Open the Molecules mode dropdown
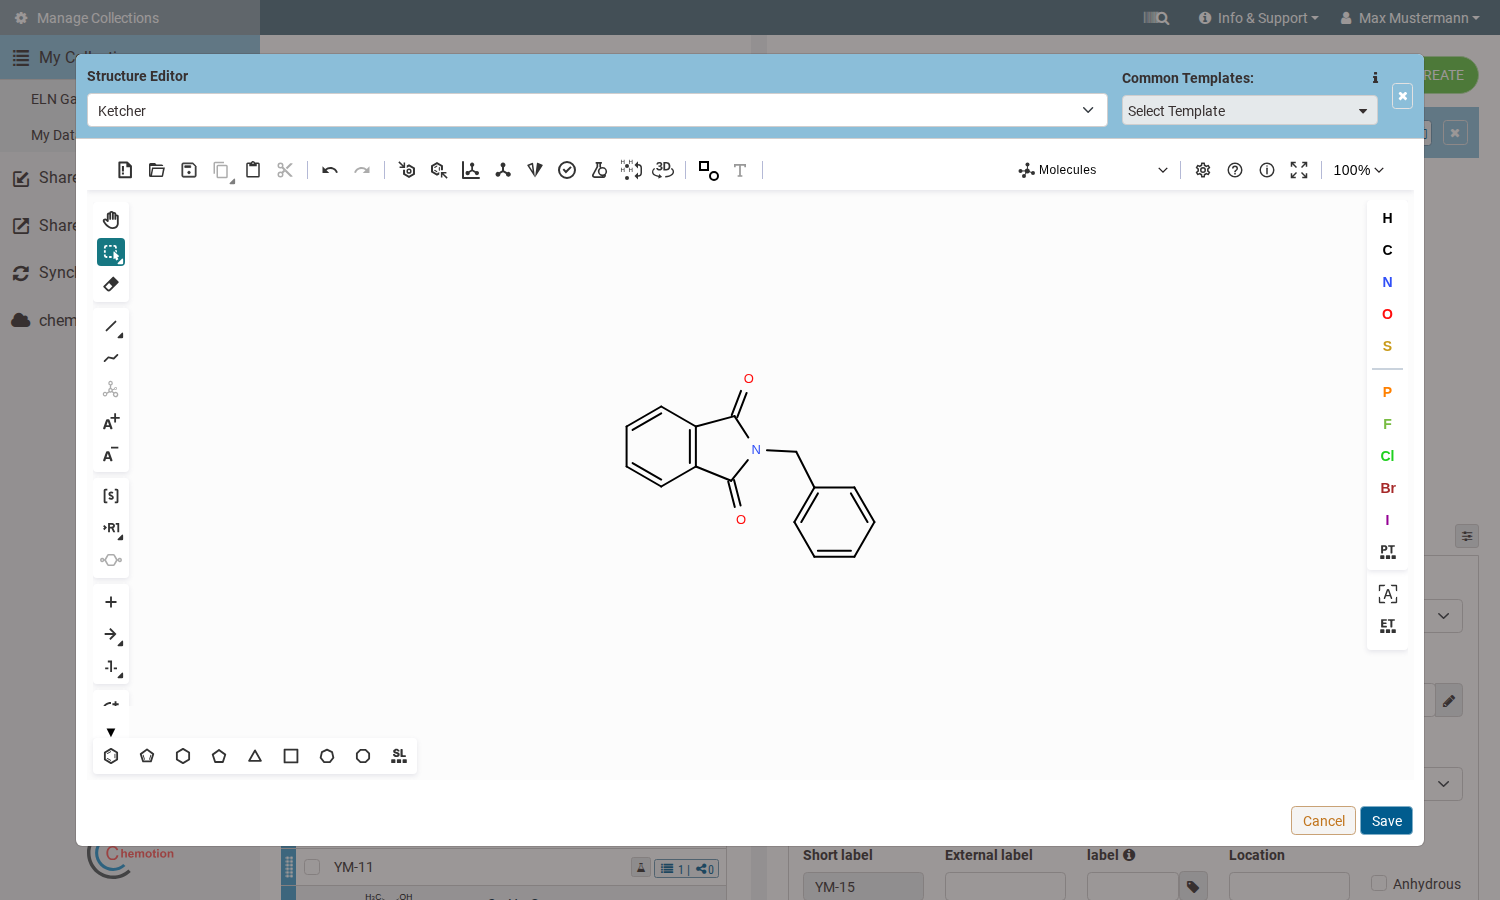 1094,170
